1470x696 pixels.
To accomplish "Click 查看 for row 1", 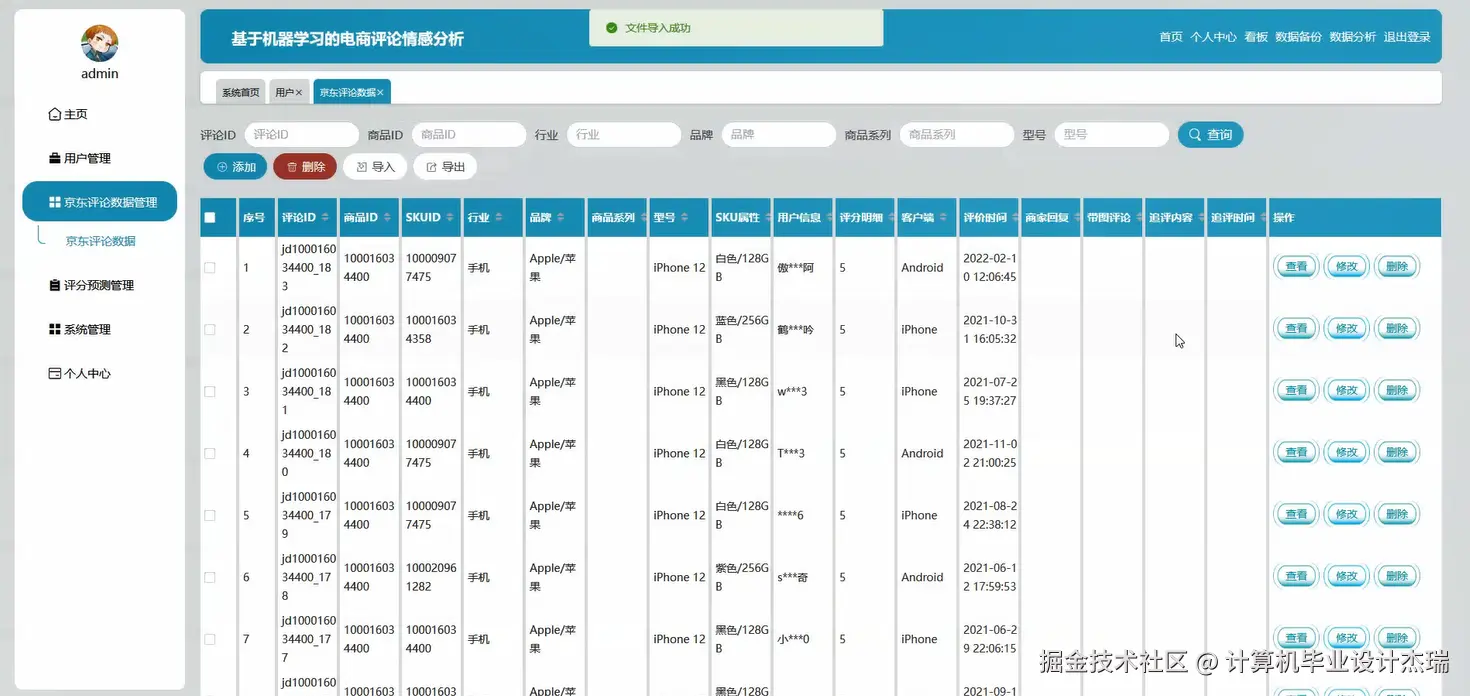I will (1296, 267).
